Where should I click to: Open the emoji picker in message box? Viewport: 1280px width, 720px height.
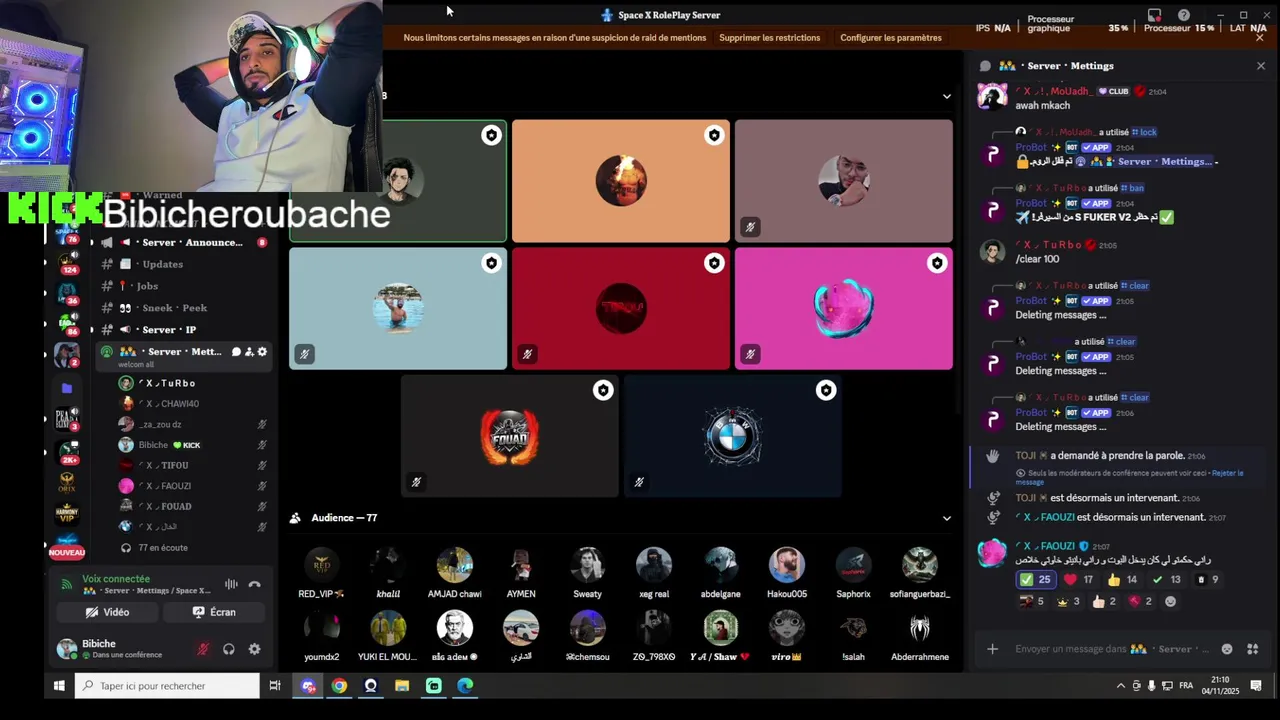1227,649
